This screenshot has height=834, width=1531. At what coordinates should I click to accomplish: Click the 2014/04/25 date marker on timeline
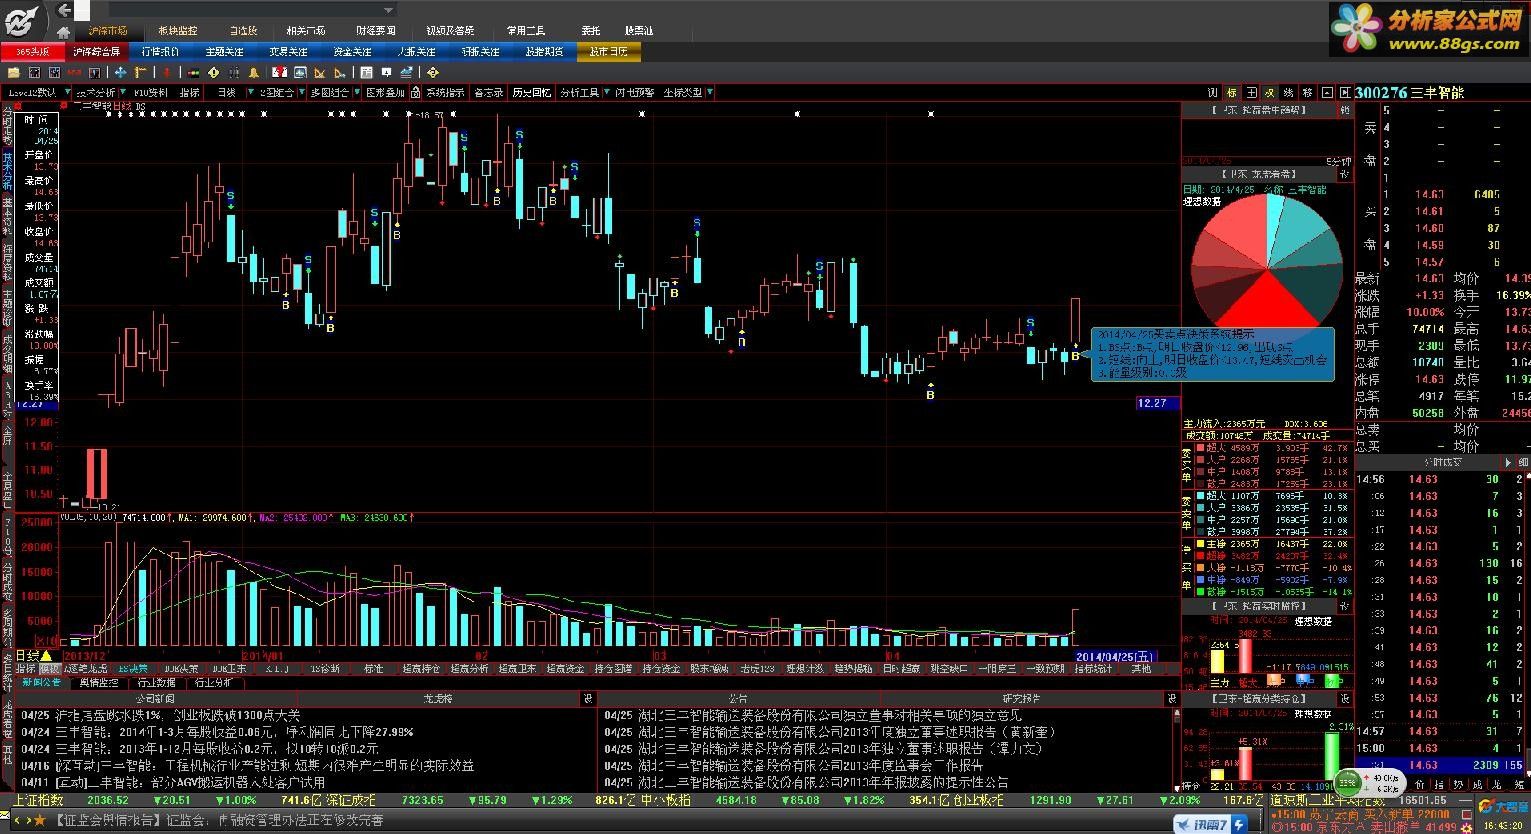pos(1116,656)
